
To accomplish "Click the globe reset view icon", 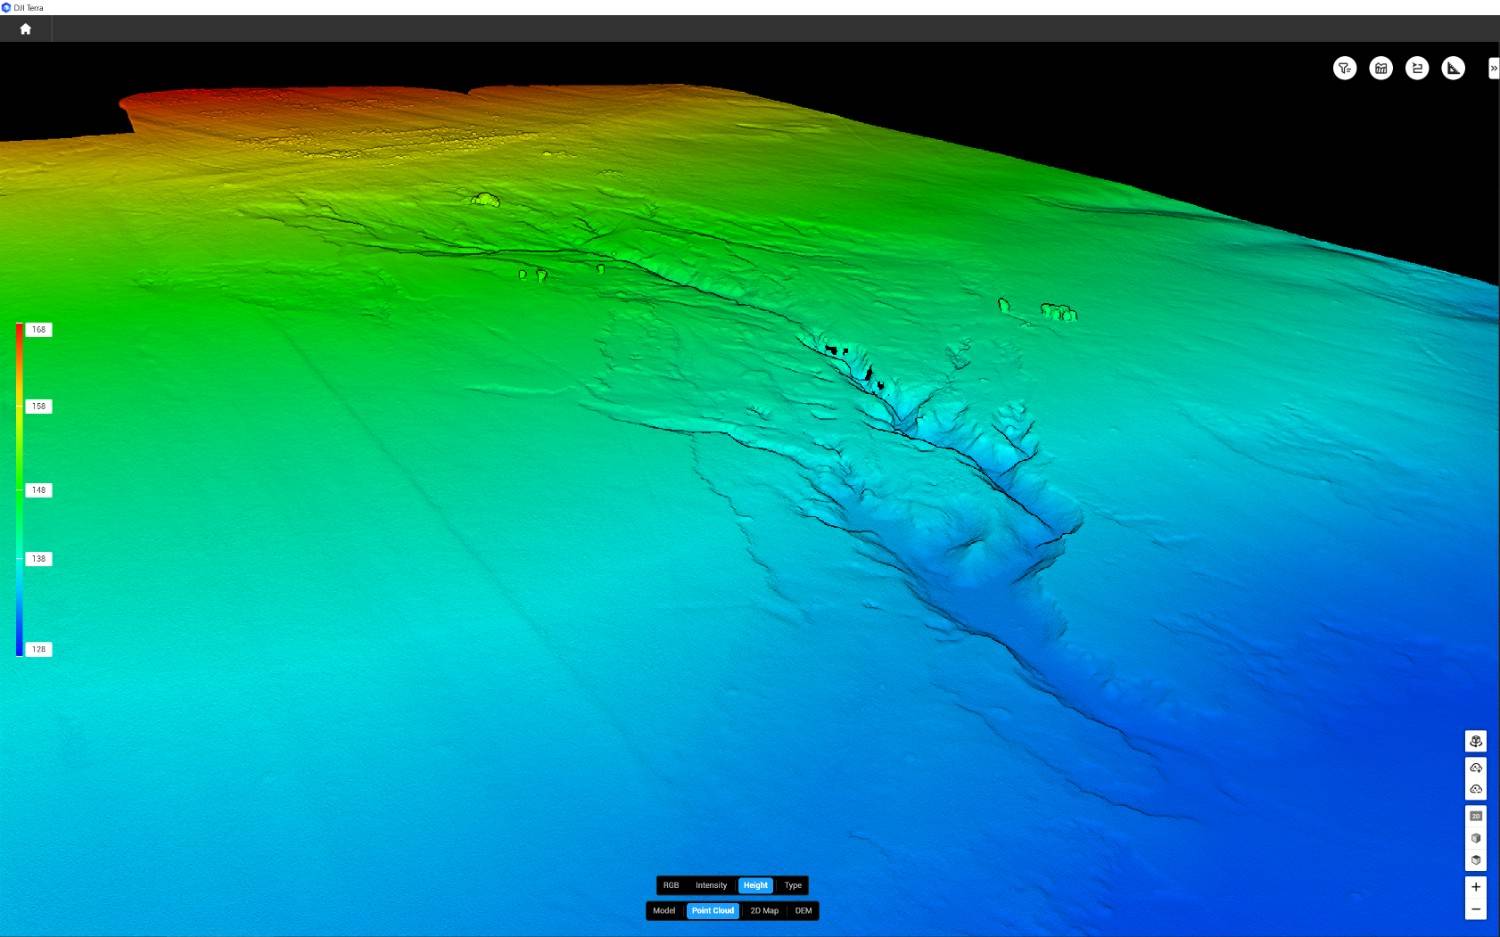I will (1475, 741).
